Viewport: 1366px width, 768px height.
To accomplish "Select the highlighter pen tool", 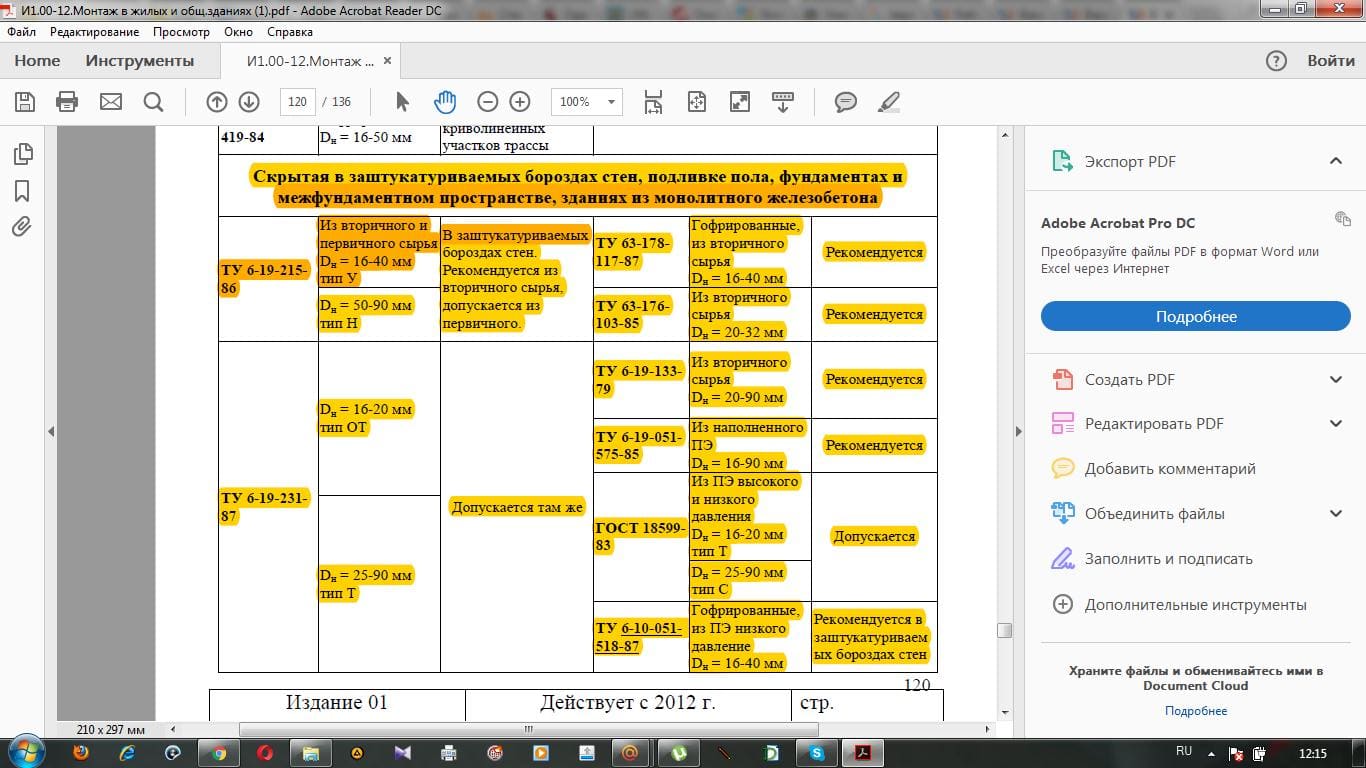I will coord(887,102).
